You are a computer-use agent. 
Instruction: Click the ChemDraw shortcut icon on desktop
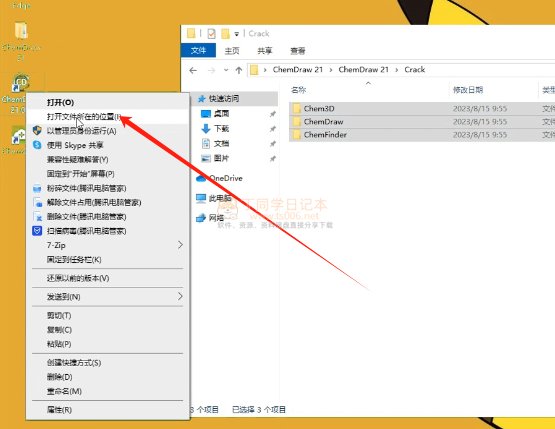click(21, 82)
